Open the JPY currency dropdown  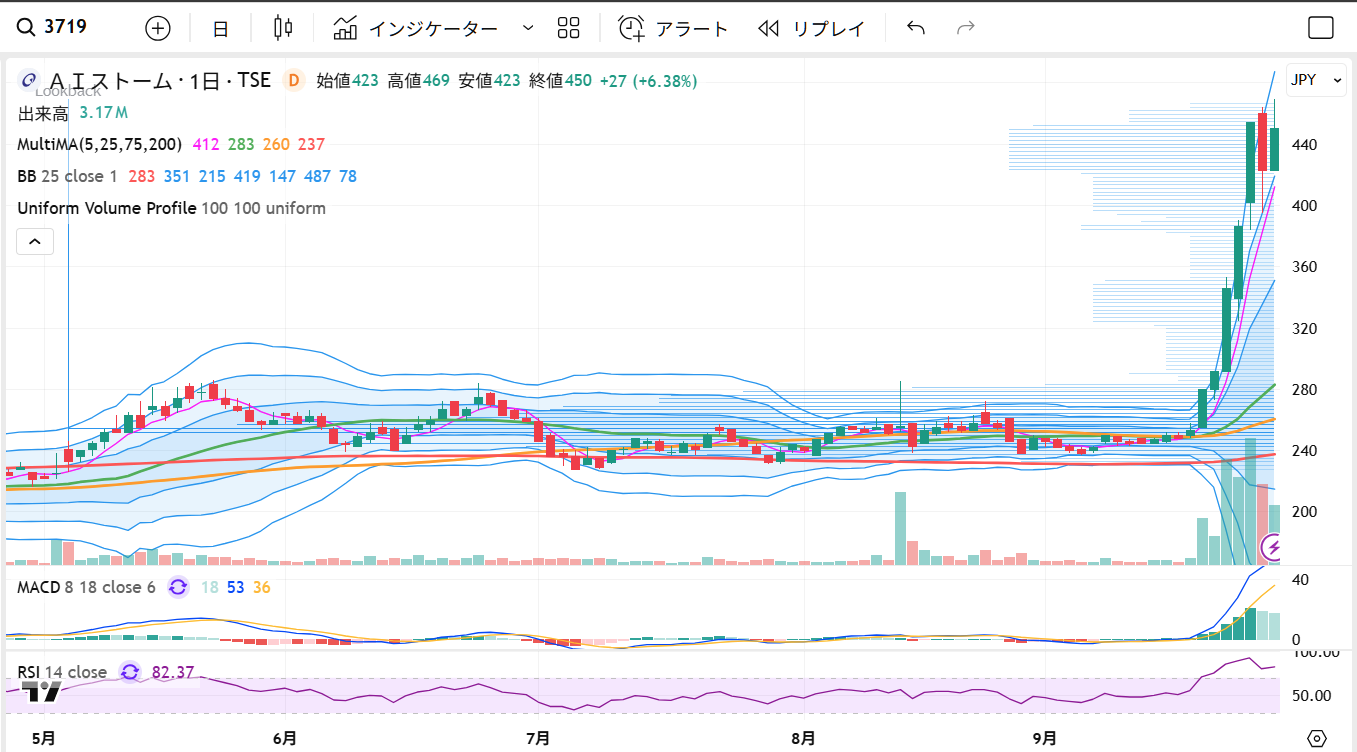(x=1315, y=80)
